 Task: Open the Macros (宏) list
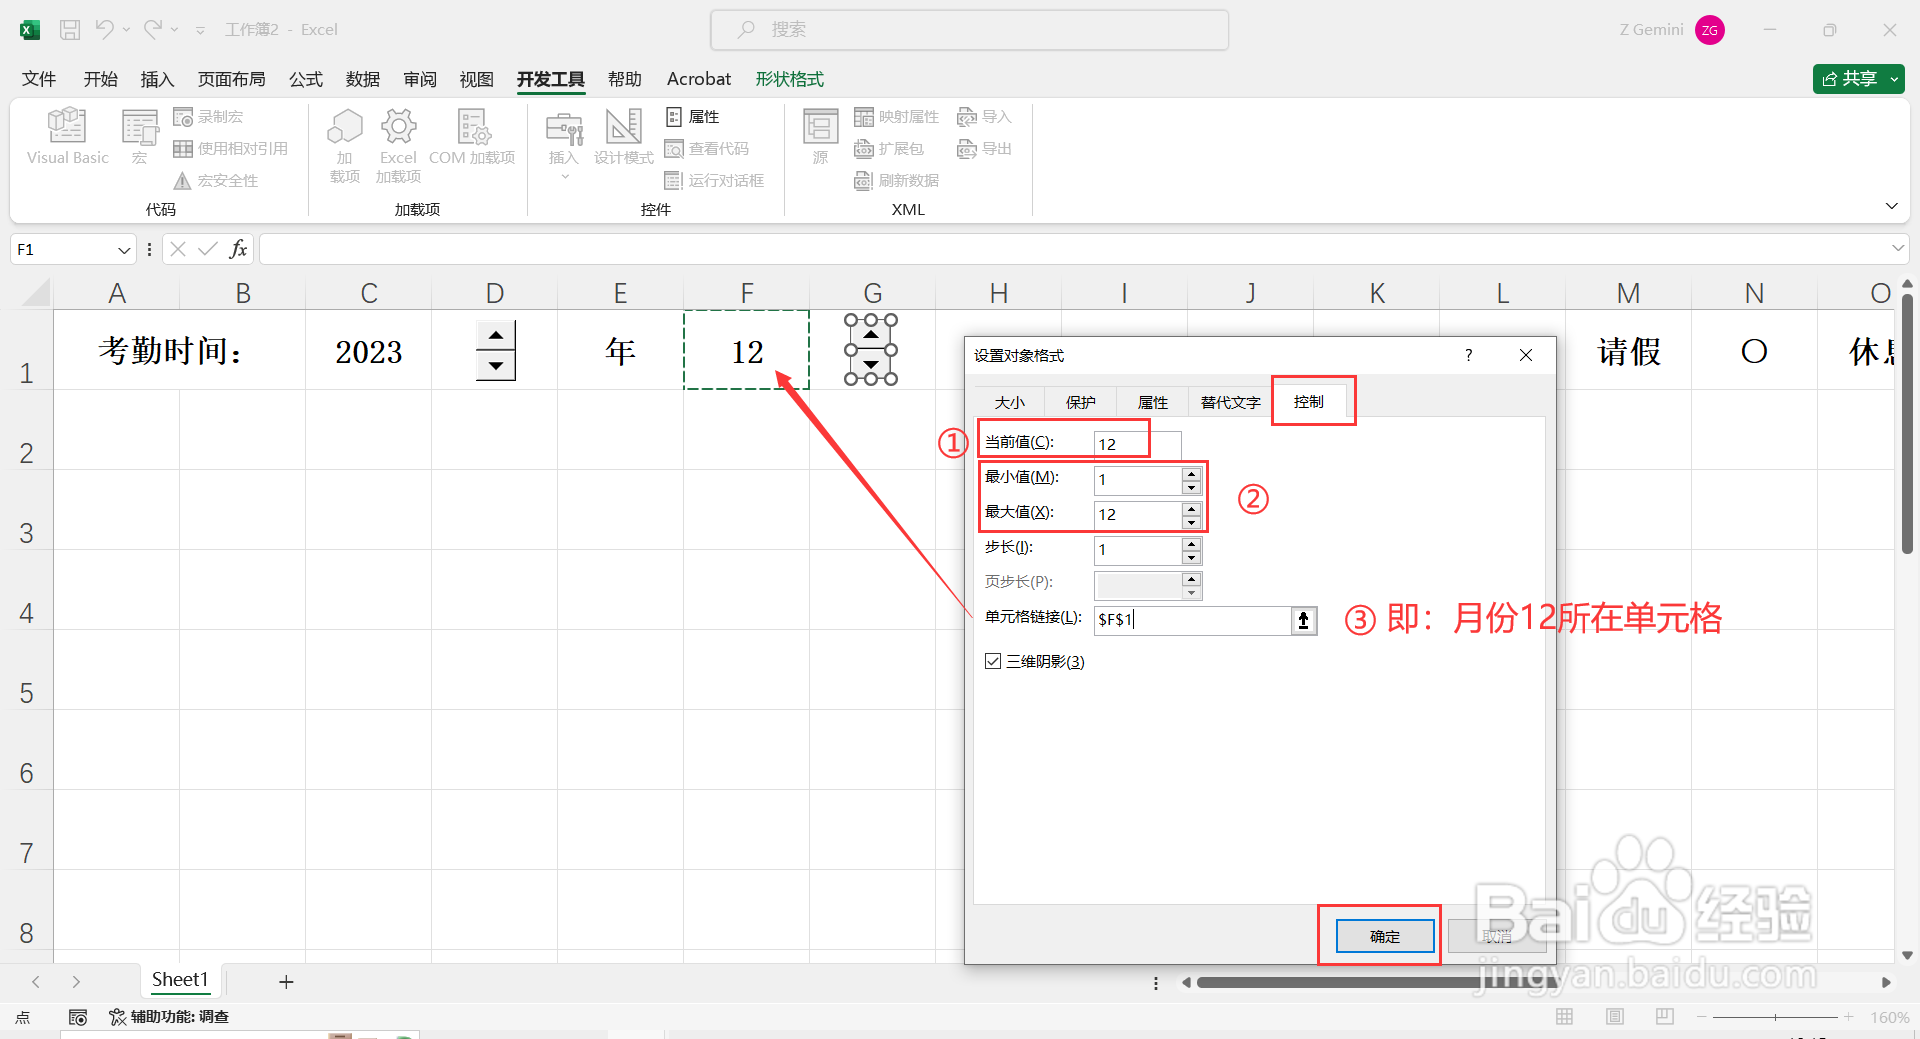point(139,136)
